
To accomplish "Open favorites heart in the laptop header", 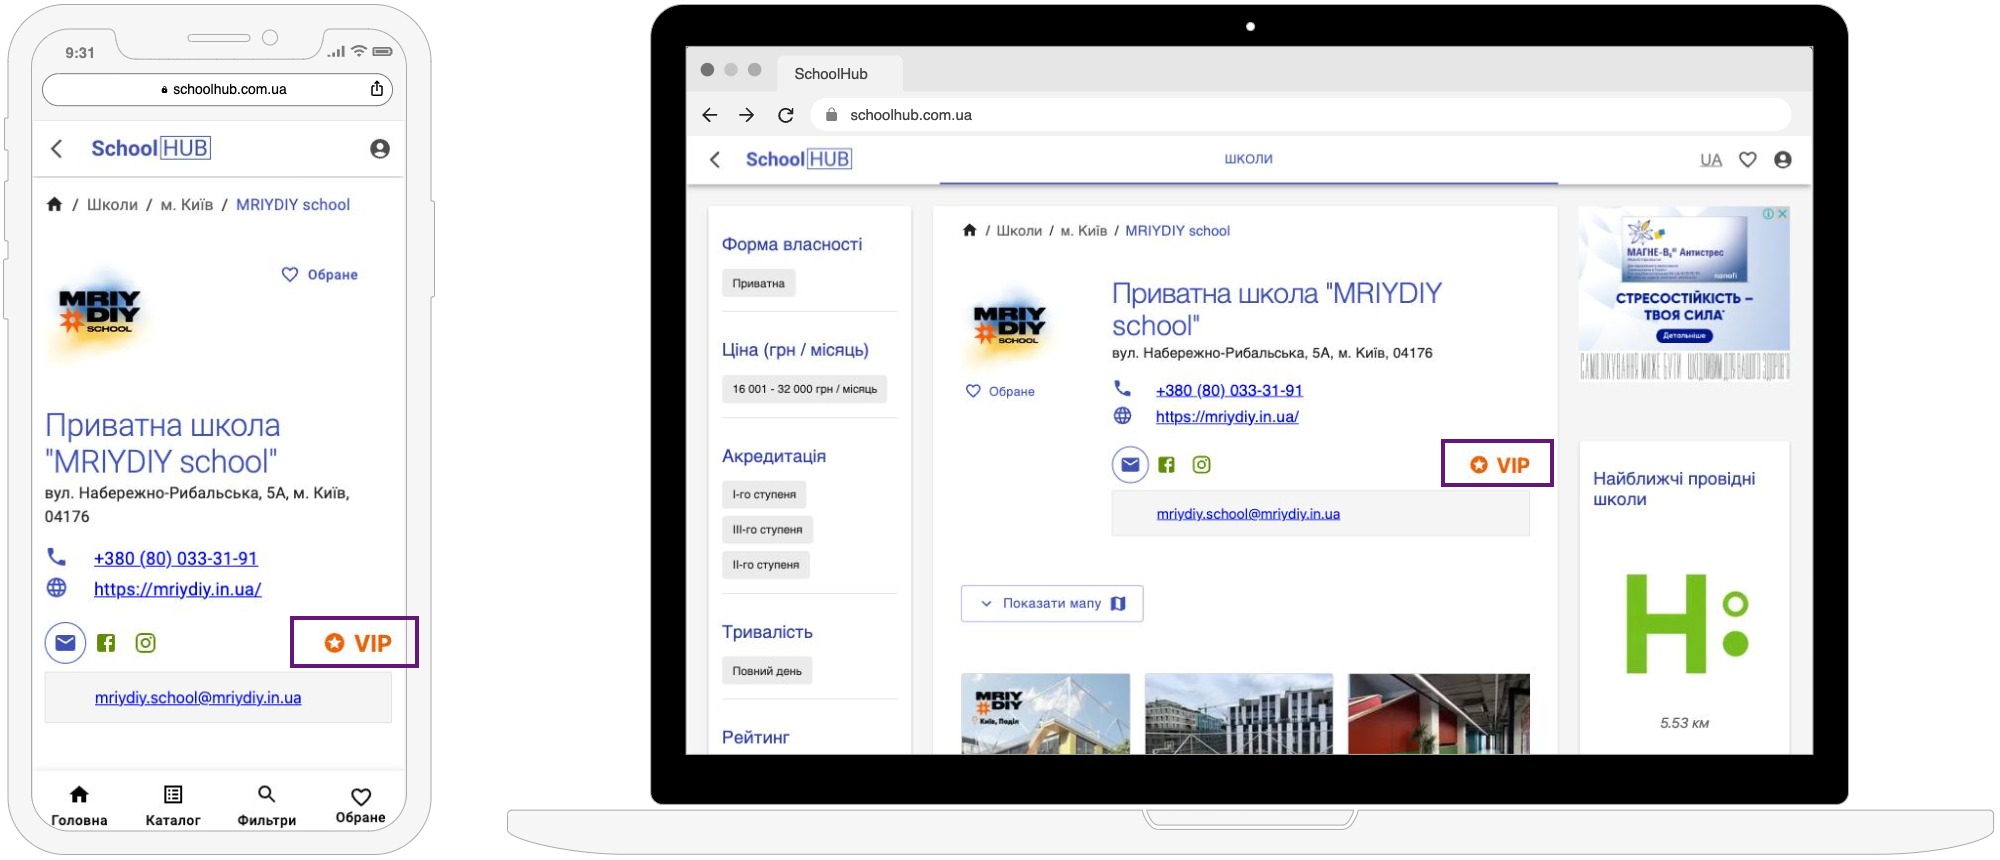I will click(x=1748, y=159).
